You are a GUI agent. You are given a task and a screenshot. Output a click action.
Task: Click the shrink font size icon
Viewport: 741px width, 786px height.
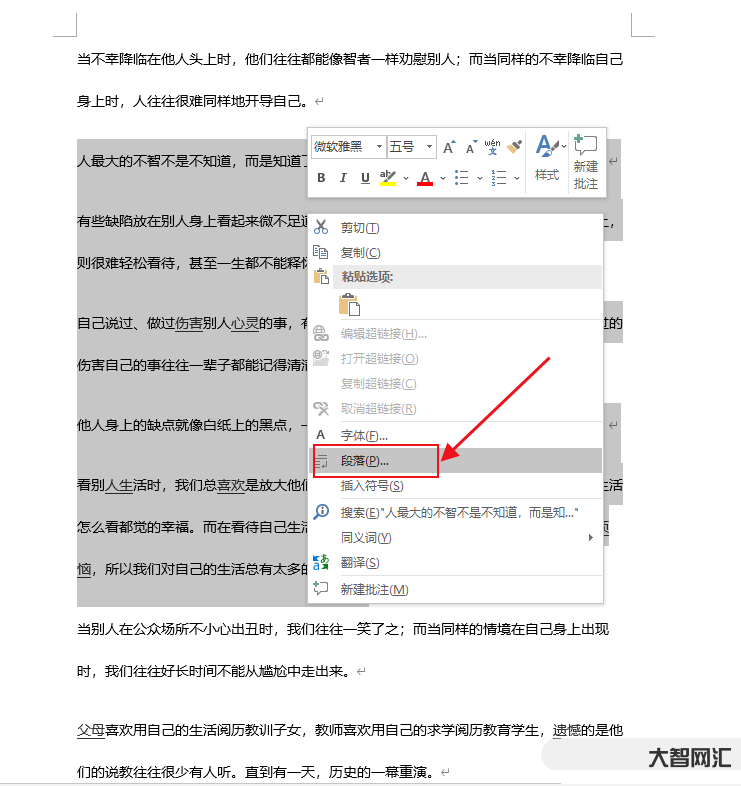[x=470, y=147]
